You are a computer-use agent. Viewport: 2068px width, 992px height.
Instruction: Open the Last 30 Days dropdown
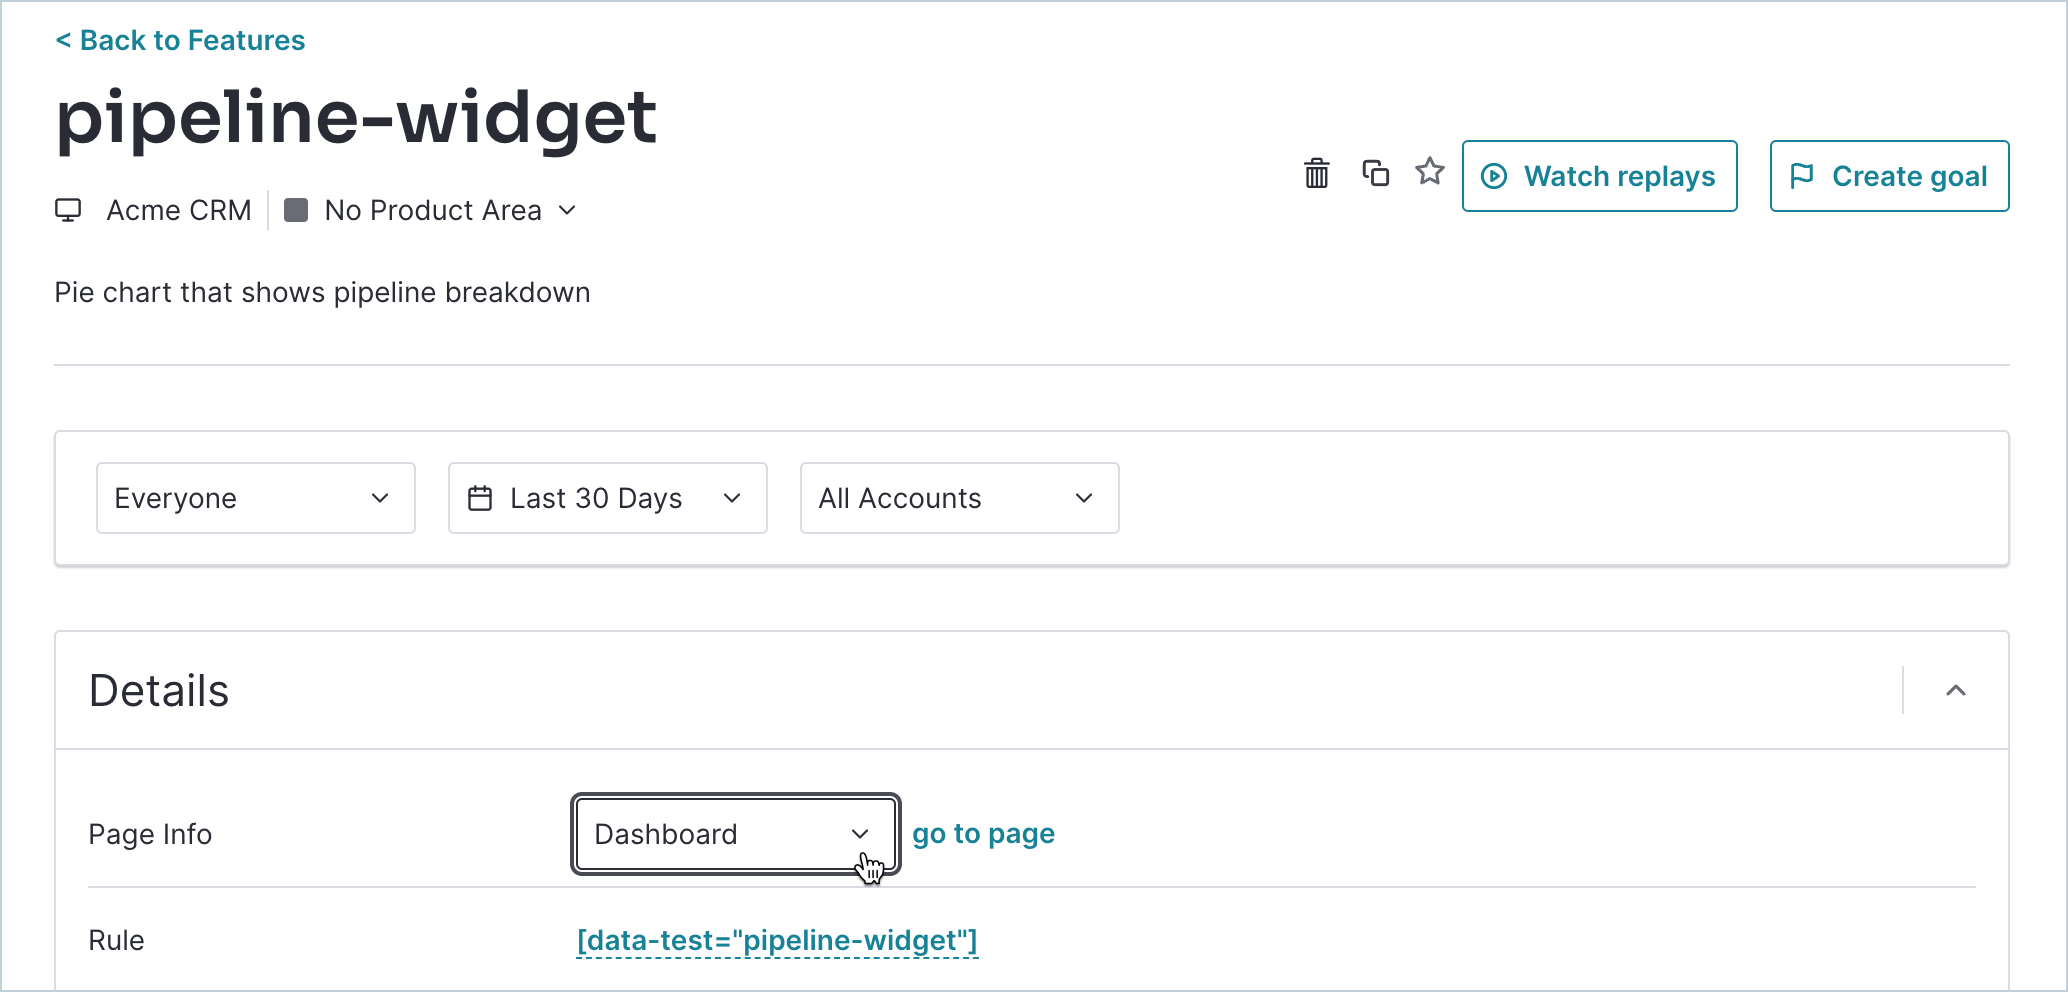(608, 498)
